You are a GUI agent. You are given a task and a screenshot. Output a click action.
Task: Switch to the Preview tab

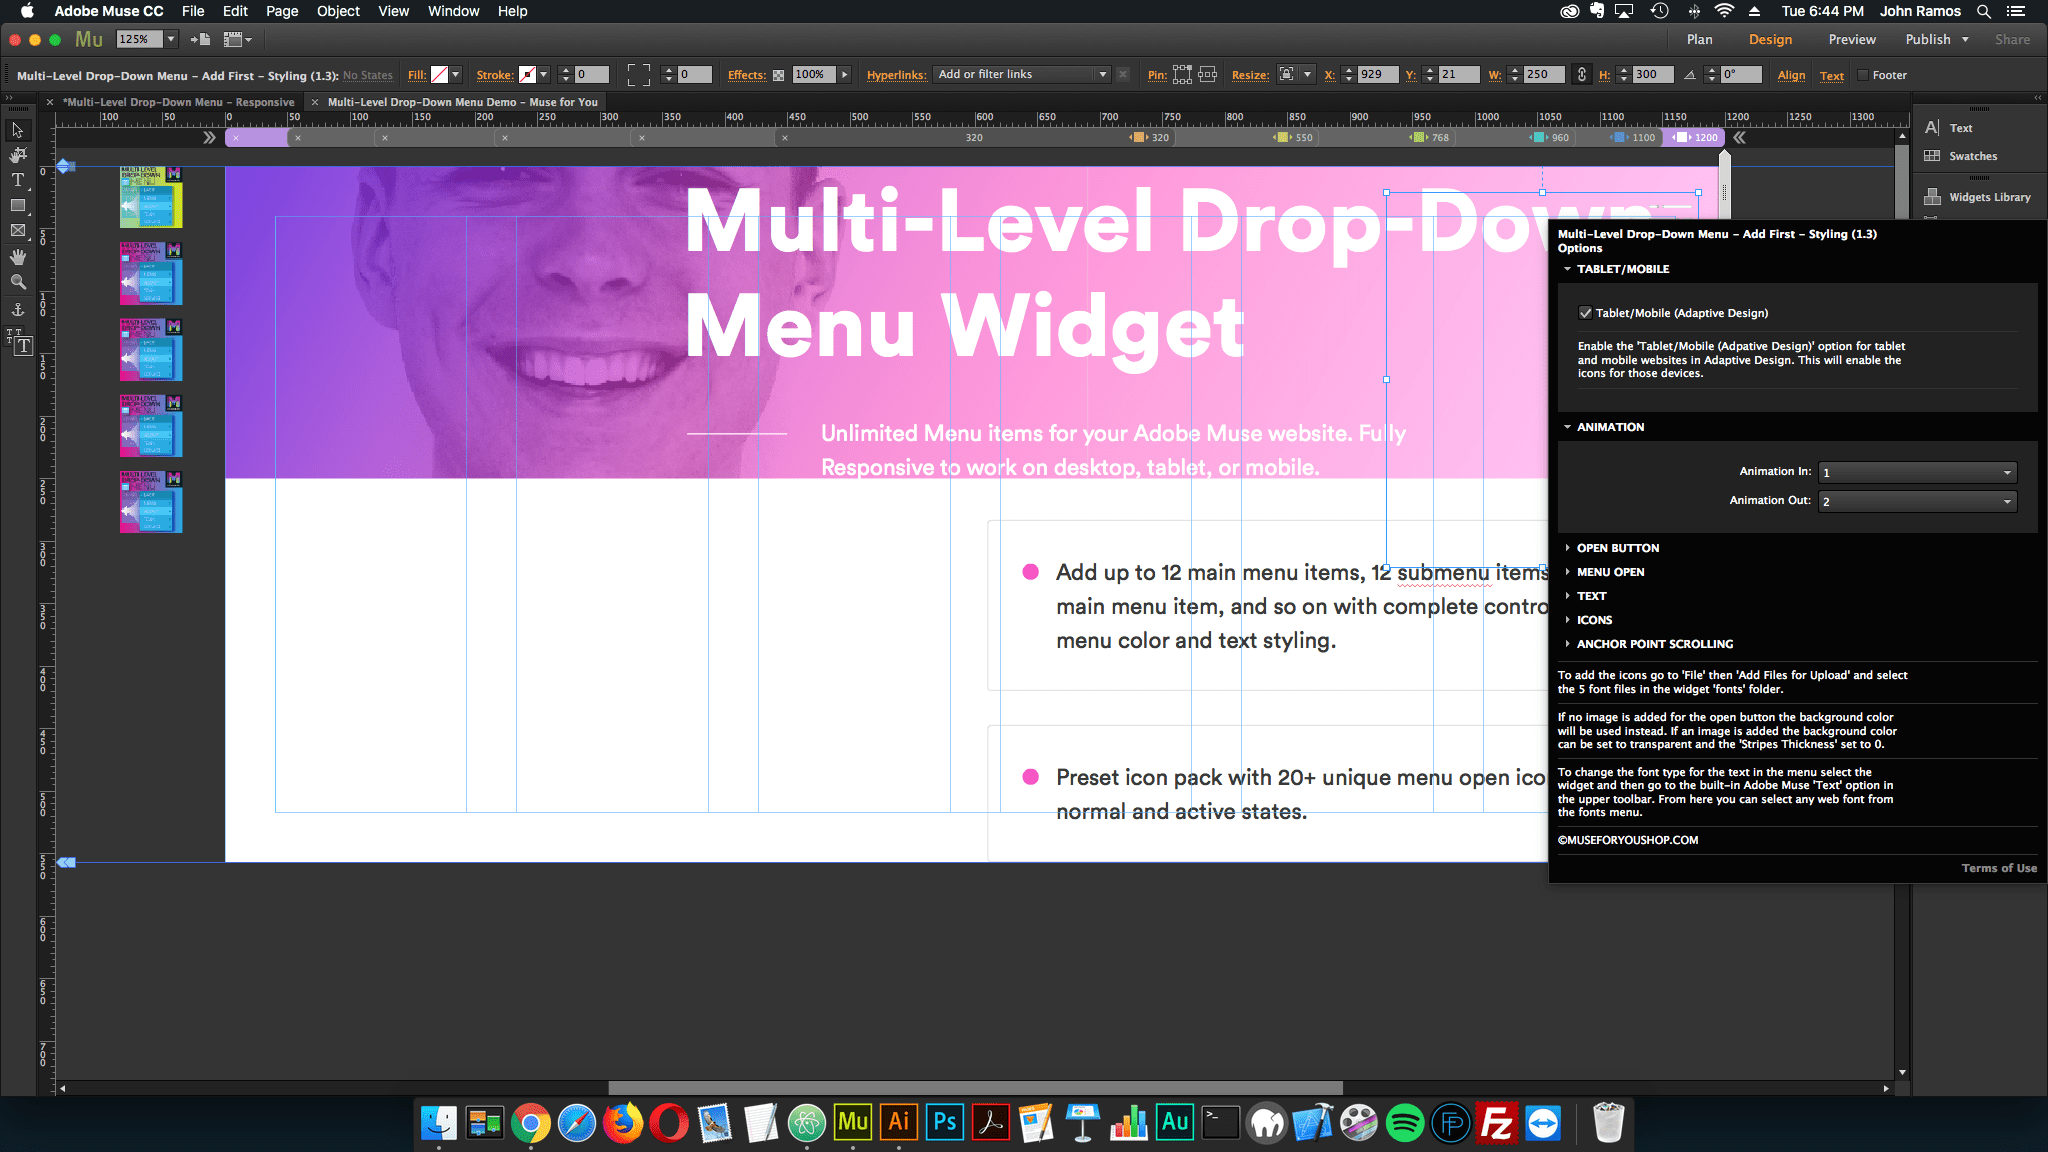(x=1848, y=39)
